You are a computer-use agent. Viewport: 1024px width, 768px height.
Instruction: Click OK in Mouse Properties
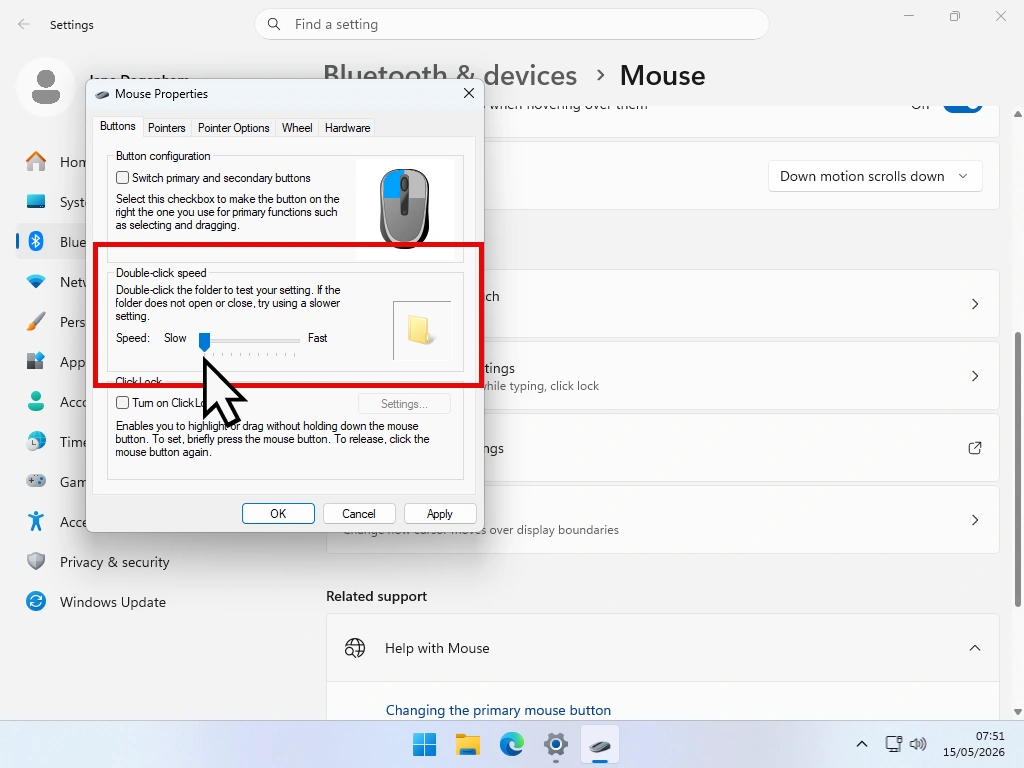pos(278,513)
